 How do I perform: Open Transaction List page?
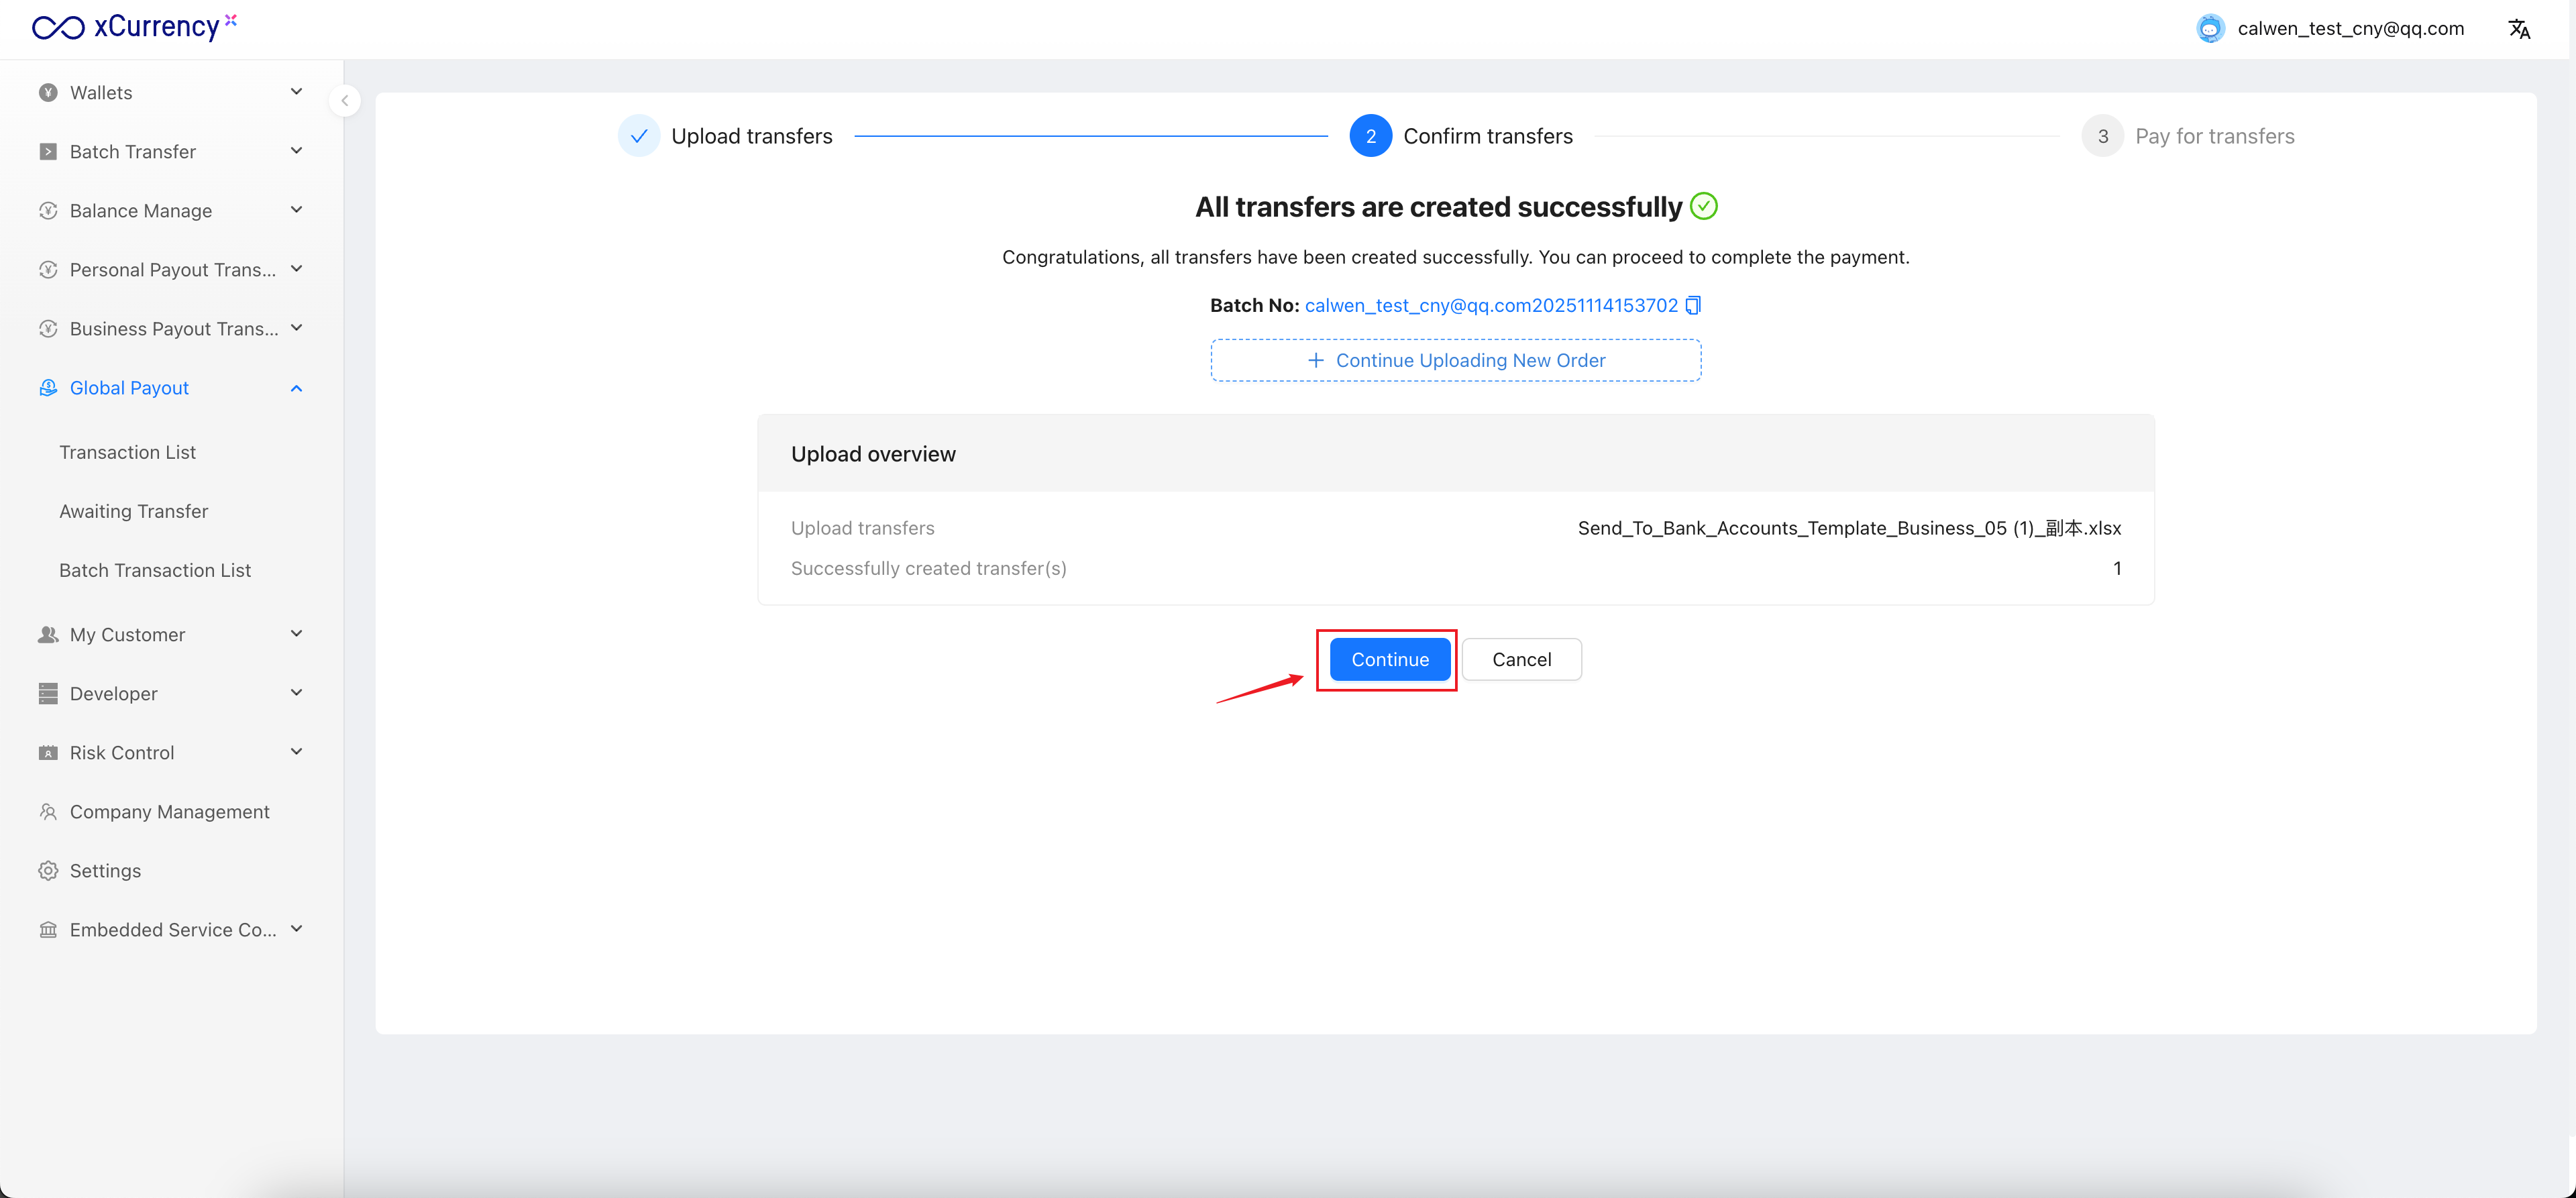pos(127,452)
